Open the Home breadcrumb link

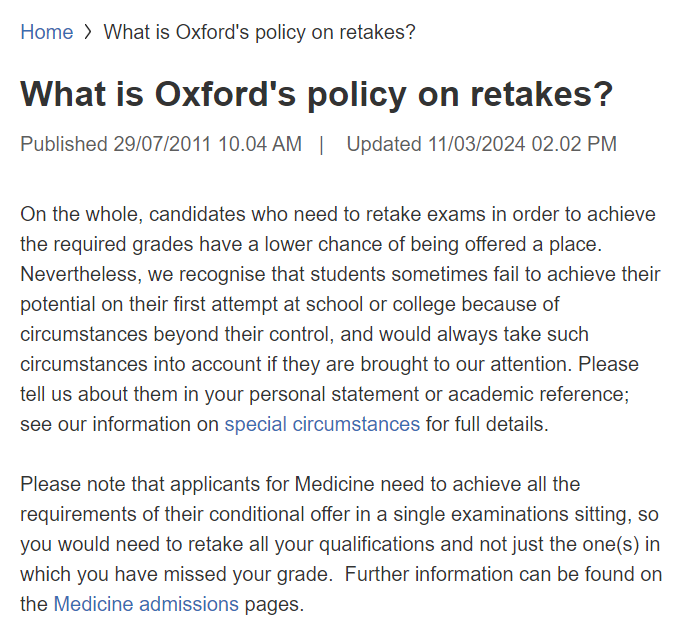click(x=46, y=32)
